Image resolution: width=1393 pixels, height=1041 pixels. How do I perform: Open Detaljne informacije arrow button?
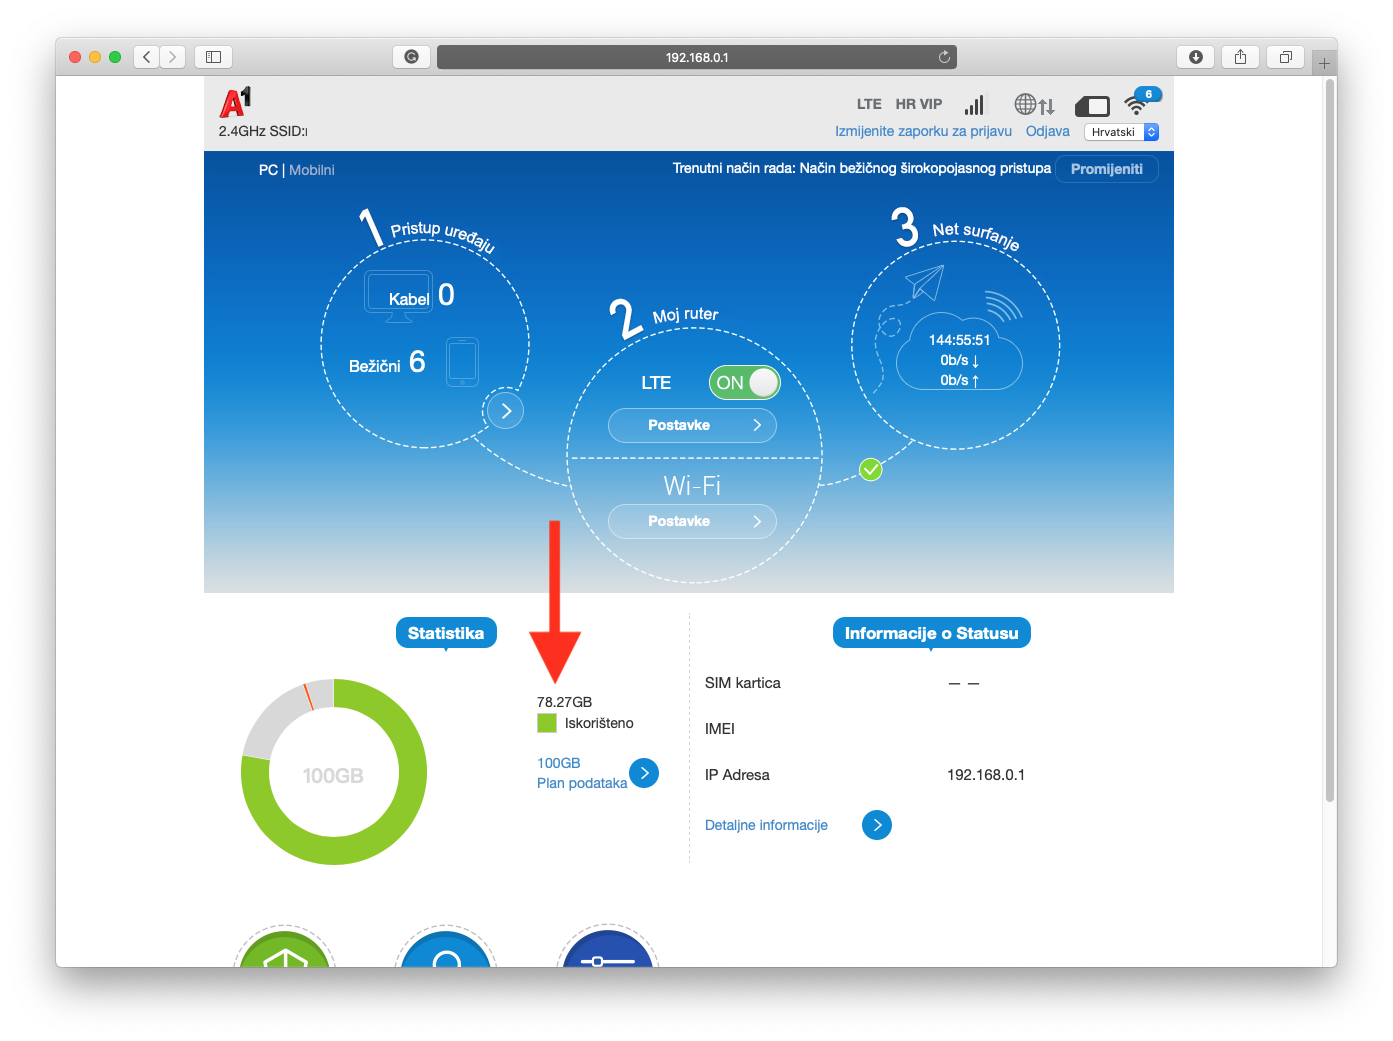click(876, 825)
